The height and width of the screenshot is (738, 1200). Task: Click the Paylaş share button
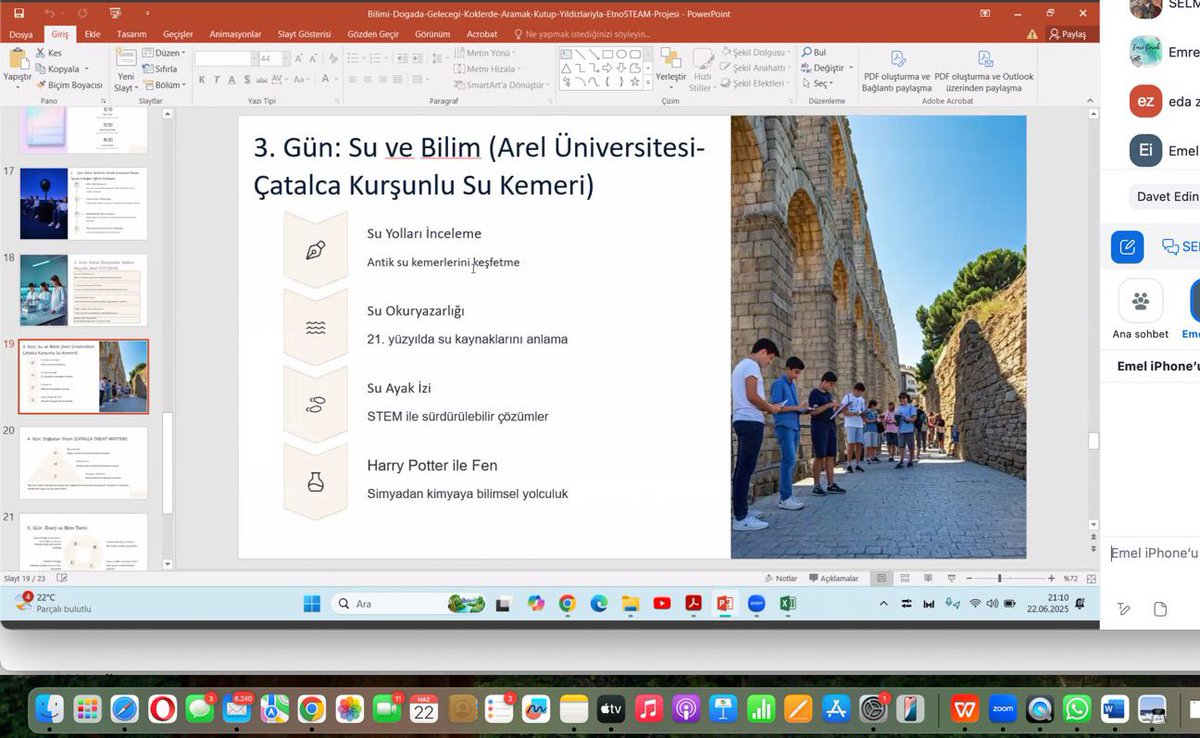point(1067,34)
